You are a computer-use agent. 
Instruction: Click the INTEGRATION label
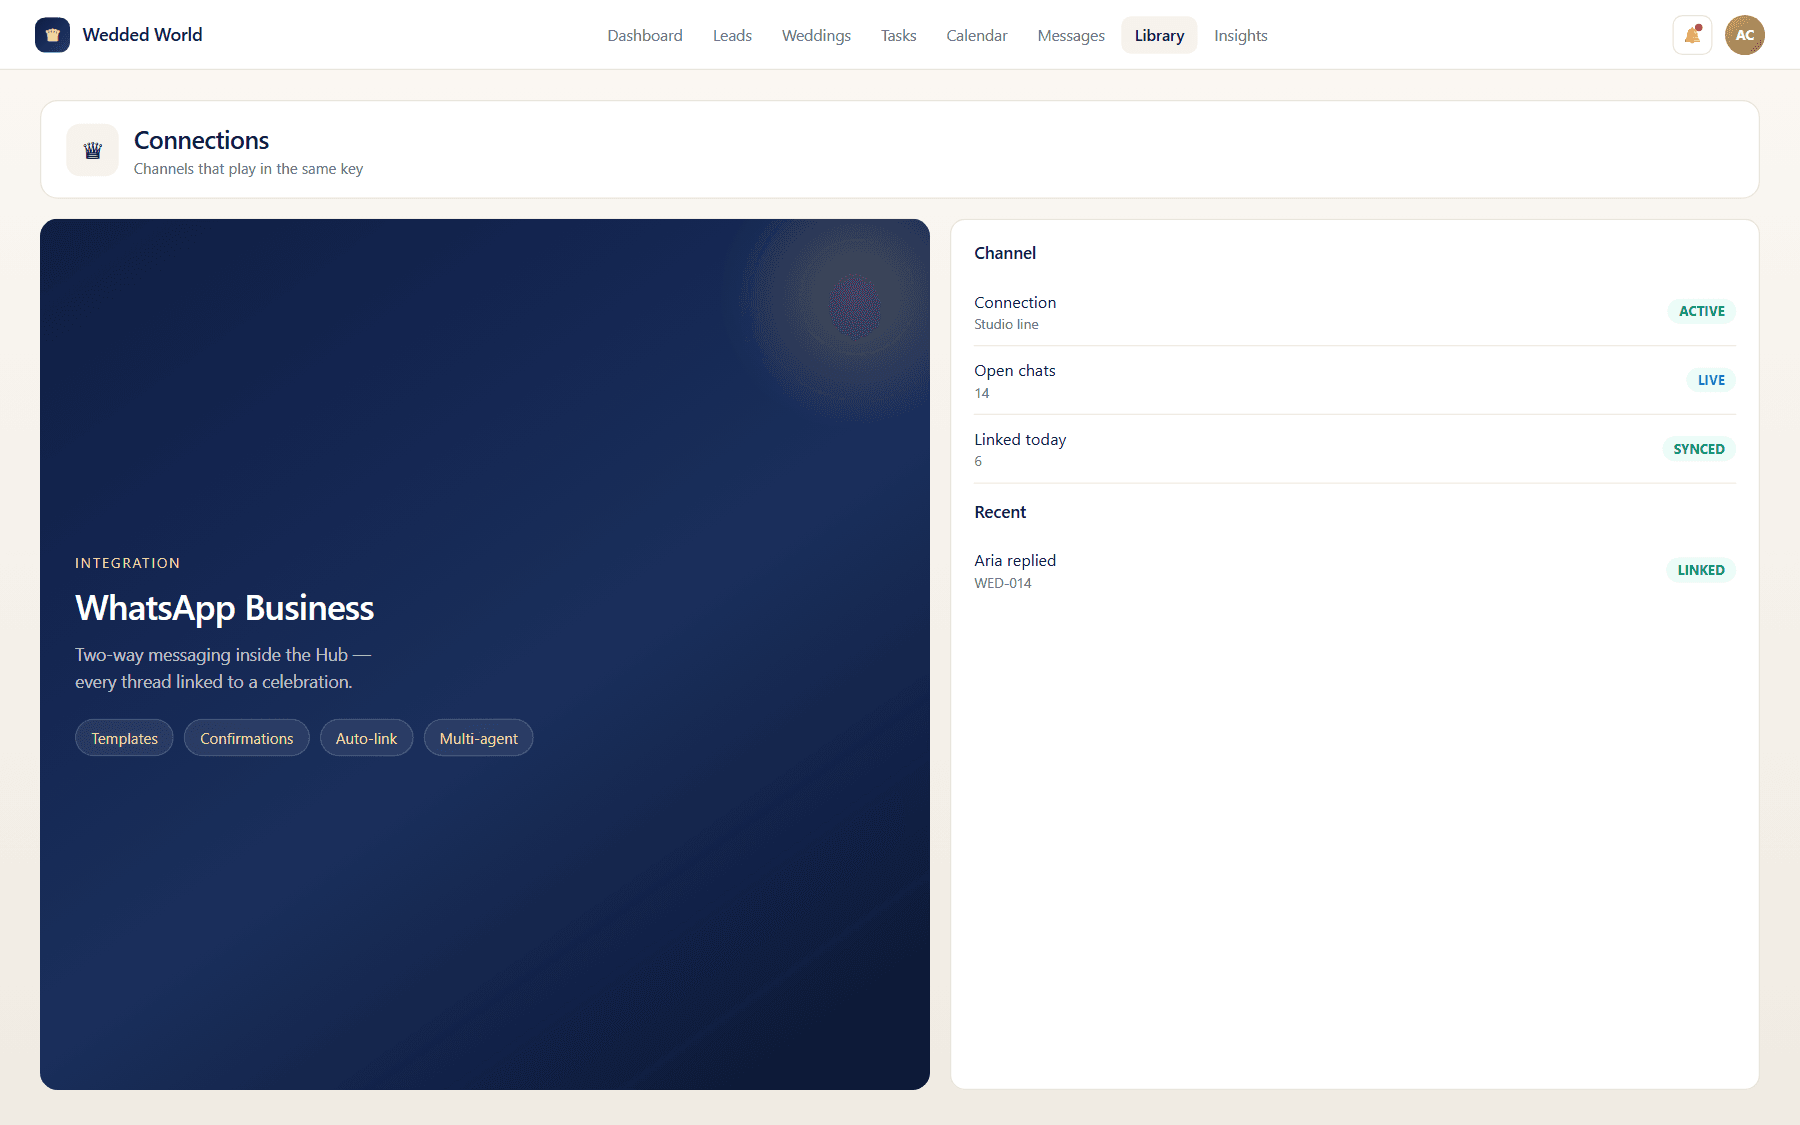coord(128,563)
